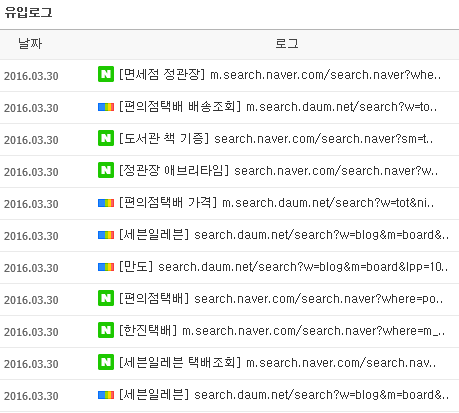Select the 2016.03.30 date in the 세븐일레븐 택배조회 row

click(x=31, y=364)
